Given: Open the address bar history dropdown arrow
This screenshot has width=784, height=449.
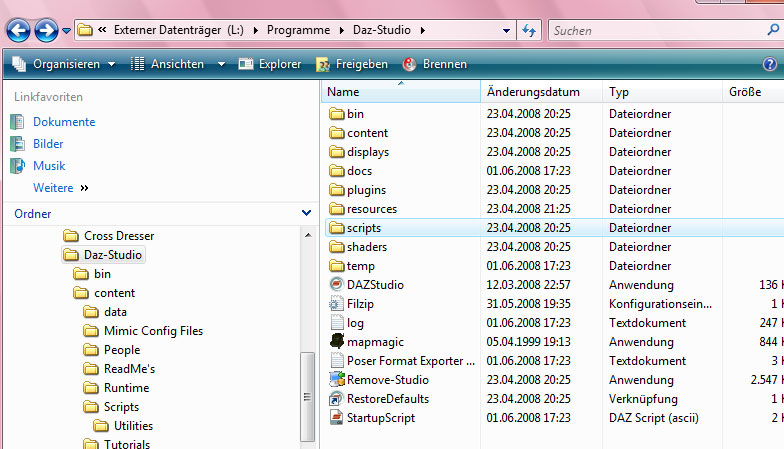Looking at the screenshot, I should point(506,31).
